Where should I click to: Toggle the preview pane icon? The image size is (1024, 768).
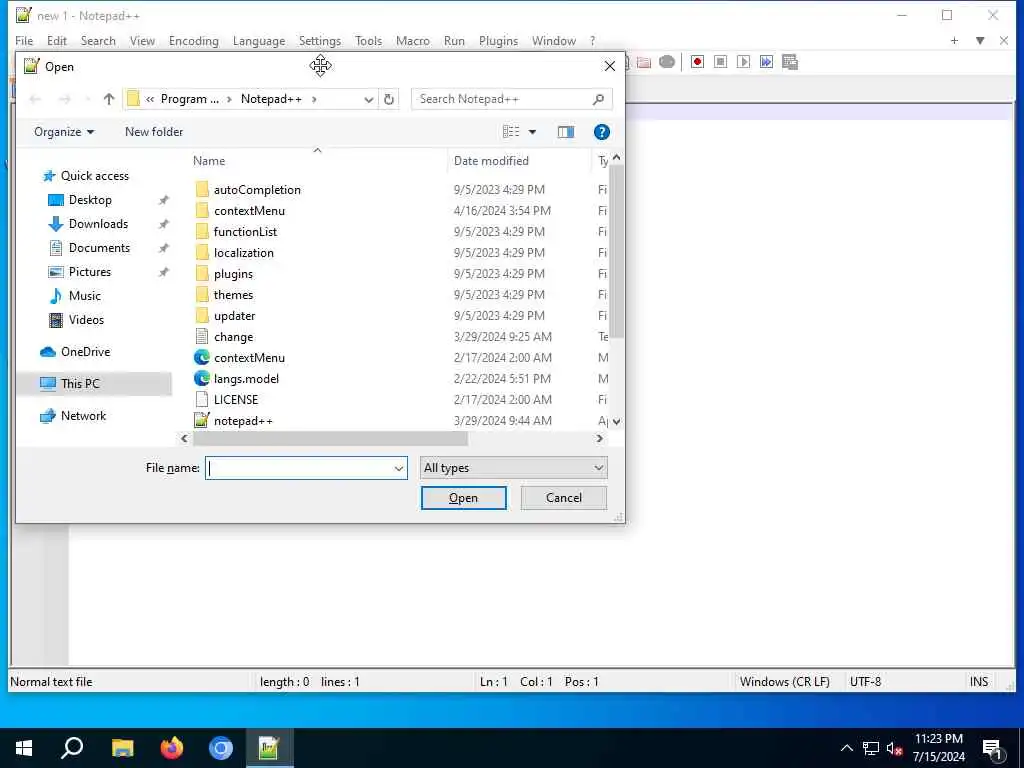566,132
